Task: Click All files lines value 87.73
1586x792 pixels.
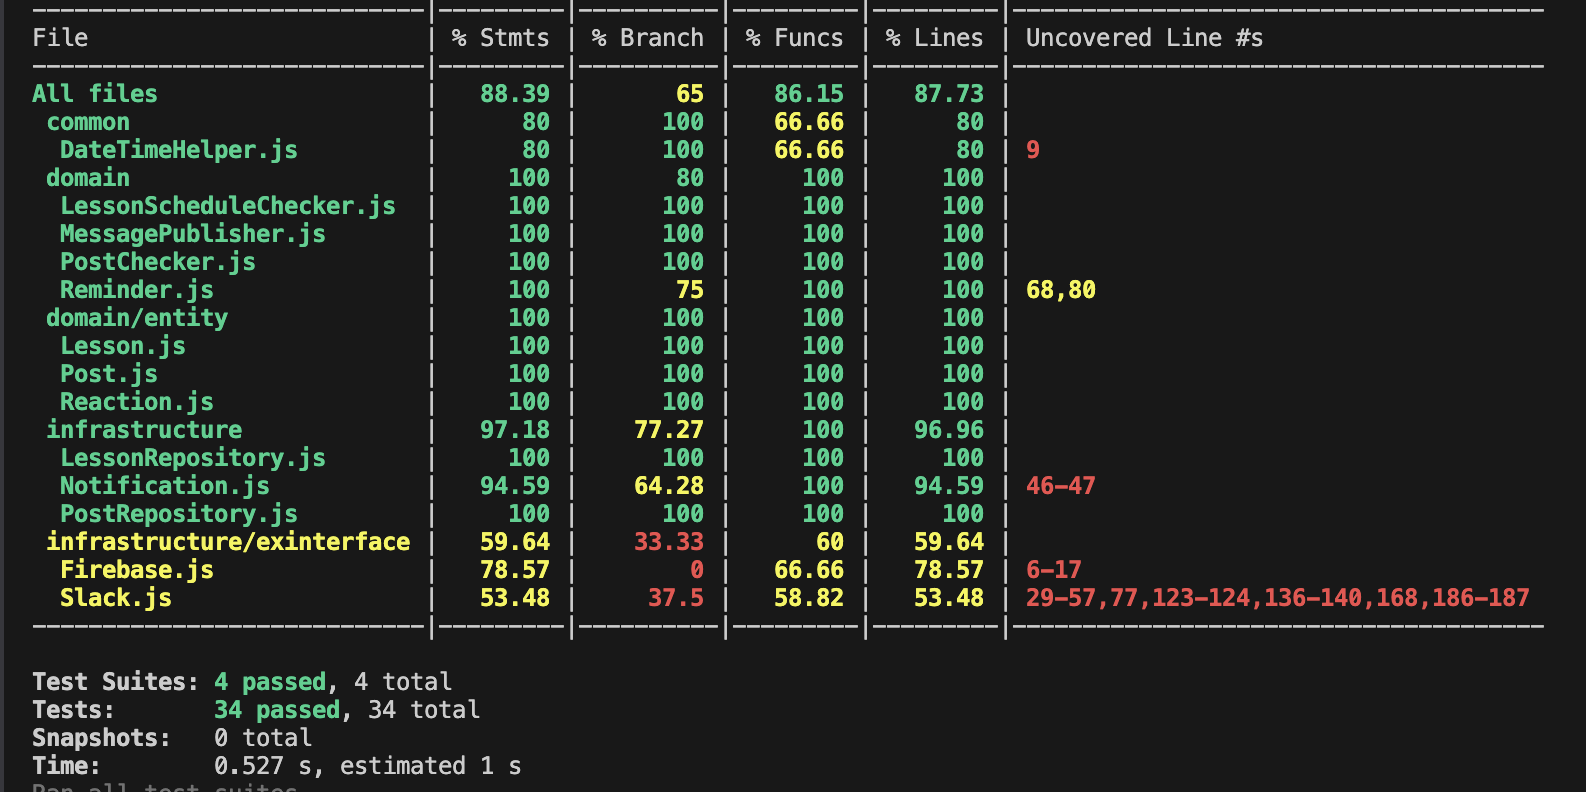Action: tap(949, 94)
